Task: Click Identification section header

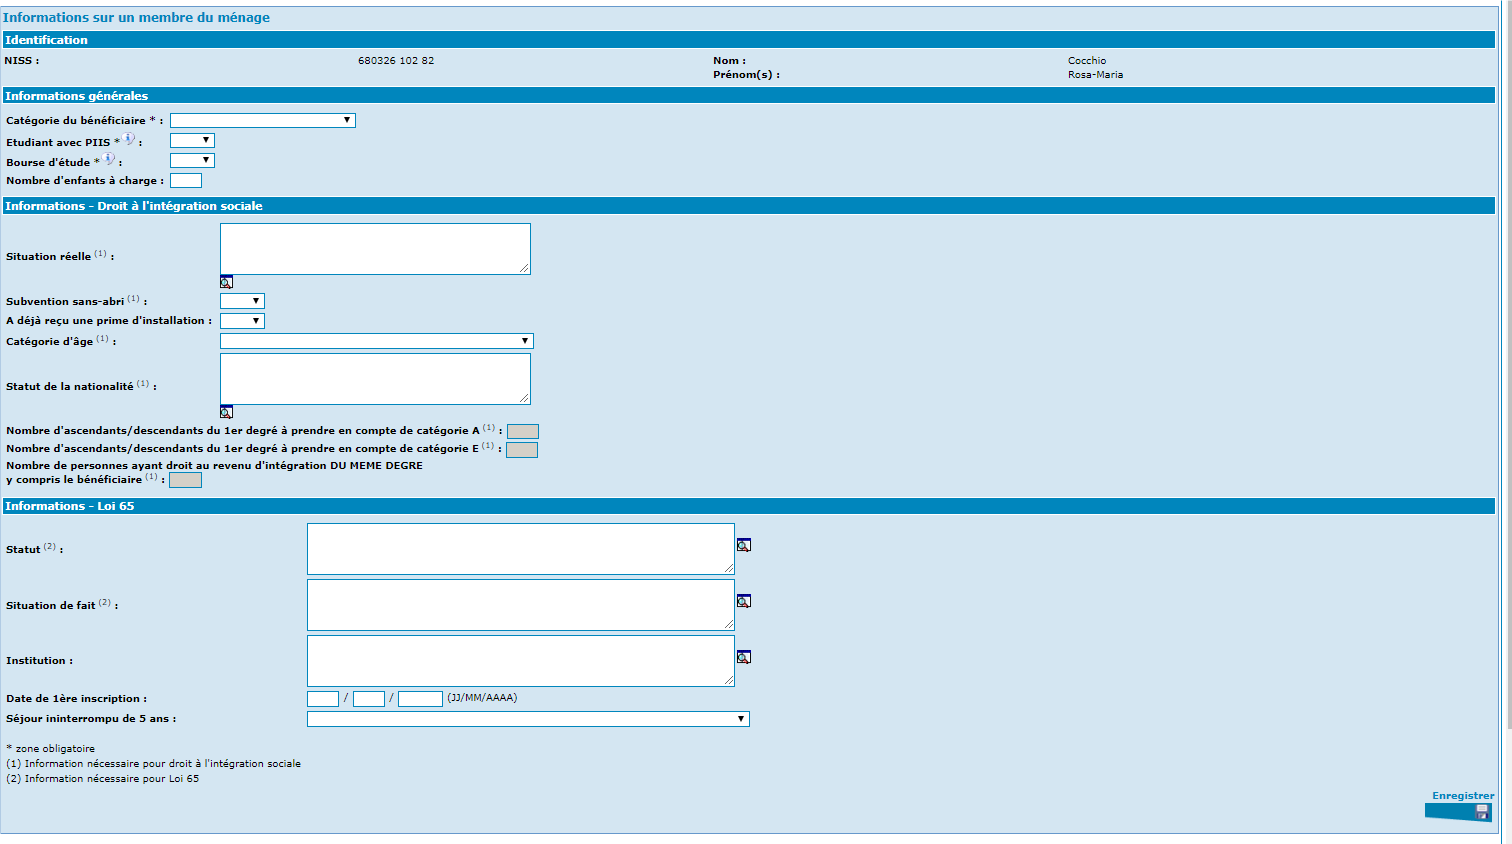Action: tap(748, 40)
